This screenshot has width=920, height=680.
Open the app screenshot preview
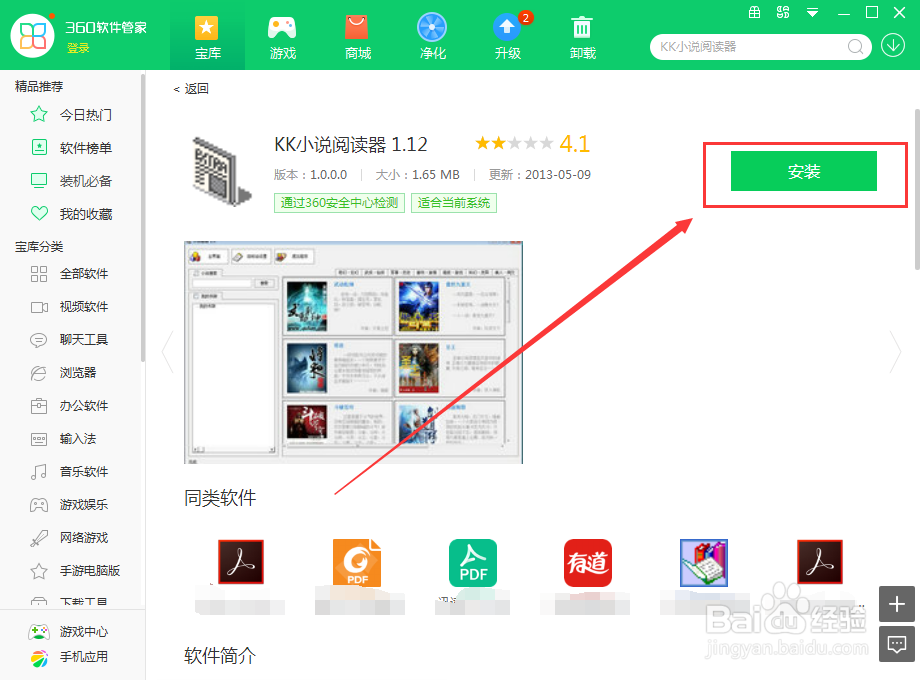(353, 352)
